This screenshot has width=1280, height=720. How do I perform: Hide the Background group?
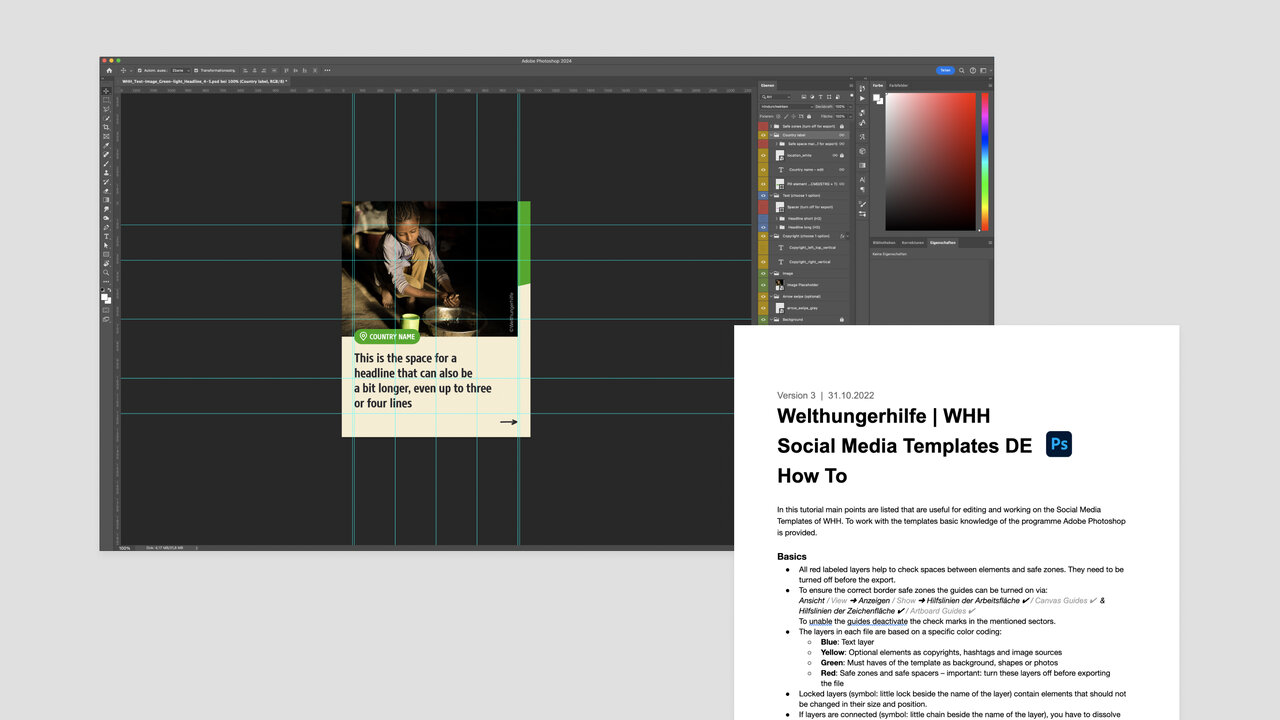(x=763, y=319)
